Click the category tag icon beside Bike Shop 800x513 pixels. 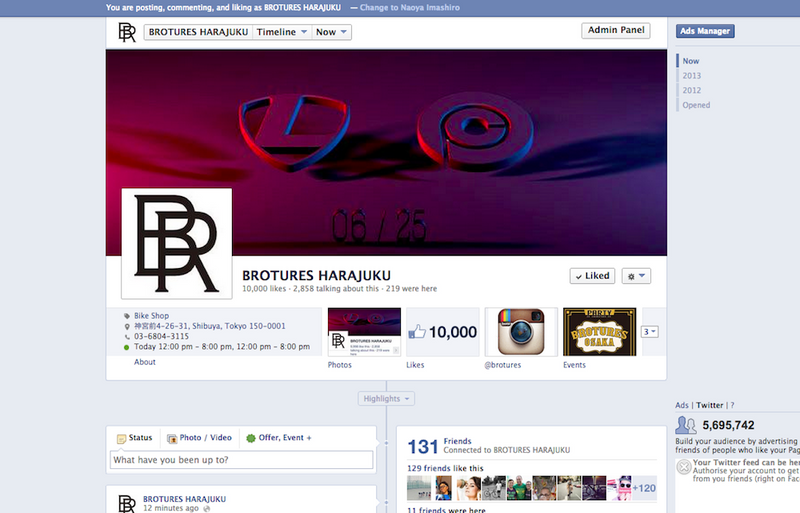tap(127, 316)
